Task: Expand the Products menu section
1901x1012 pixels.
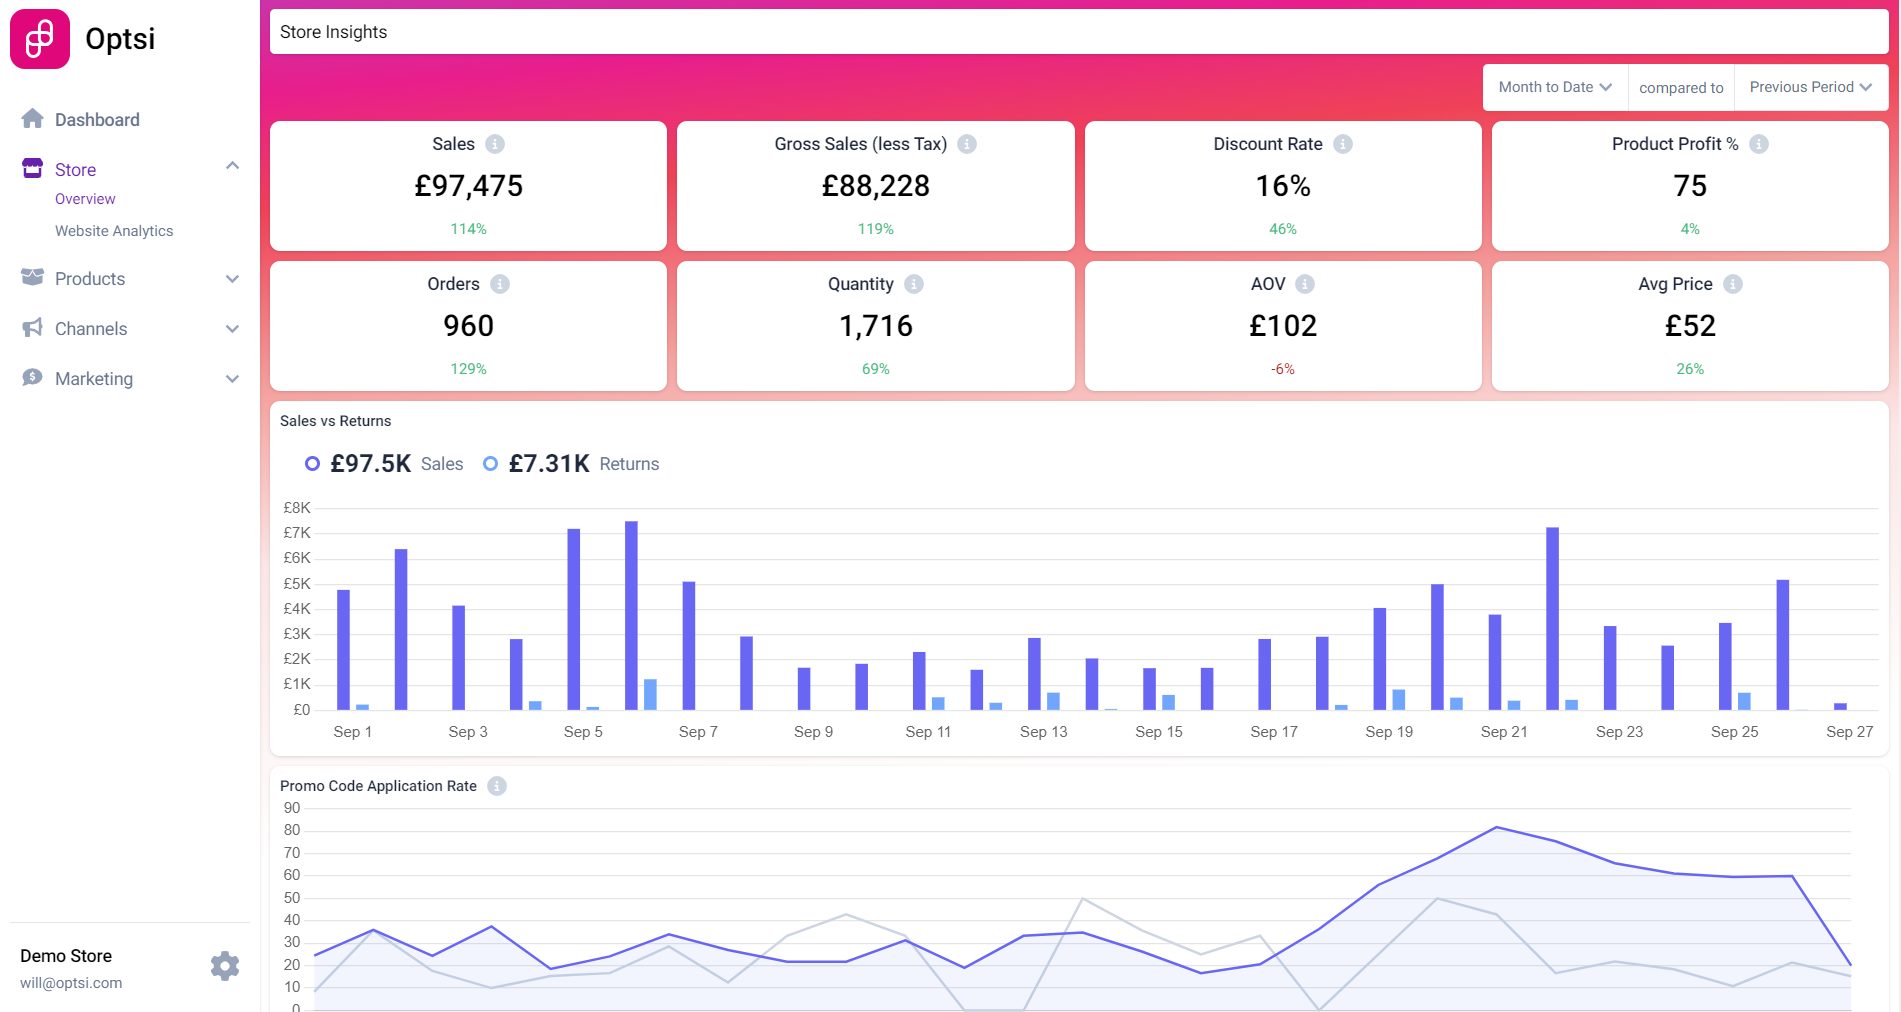Action: [232, 279]
